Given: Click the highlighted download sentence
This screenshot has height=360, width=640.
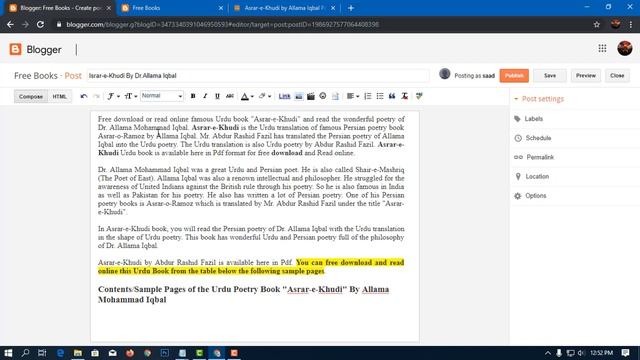Looking at the screenshot, I should tap(251, 267).
